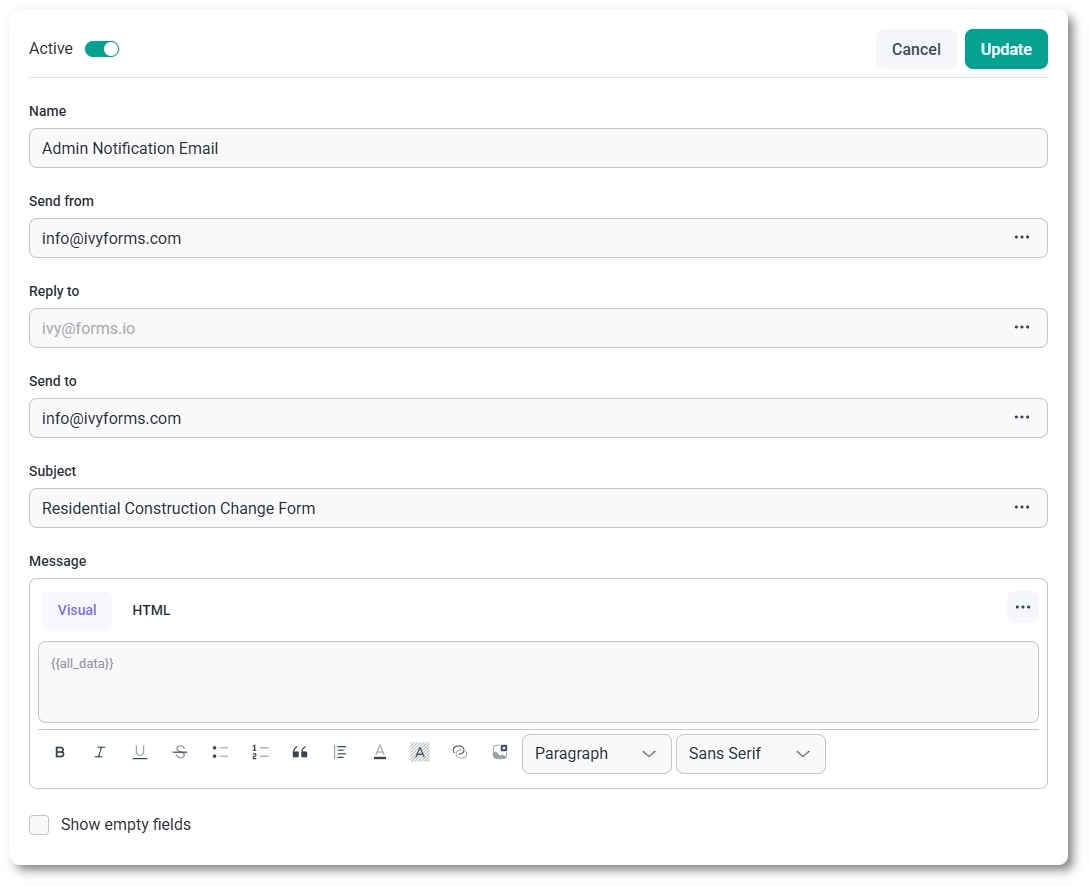Apply underline to the message text
Image resolution: width=1089 pixels, height=886 pixels.
(x=140, y=752)
